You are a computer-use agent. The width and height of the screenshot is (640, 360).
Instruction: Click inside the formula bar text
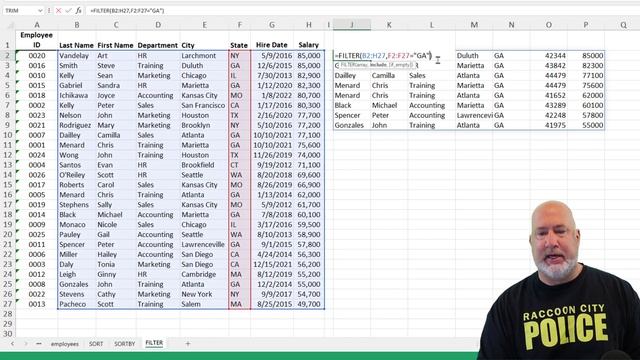127,11
